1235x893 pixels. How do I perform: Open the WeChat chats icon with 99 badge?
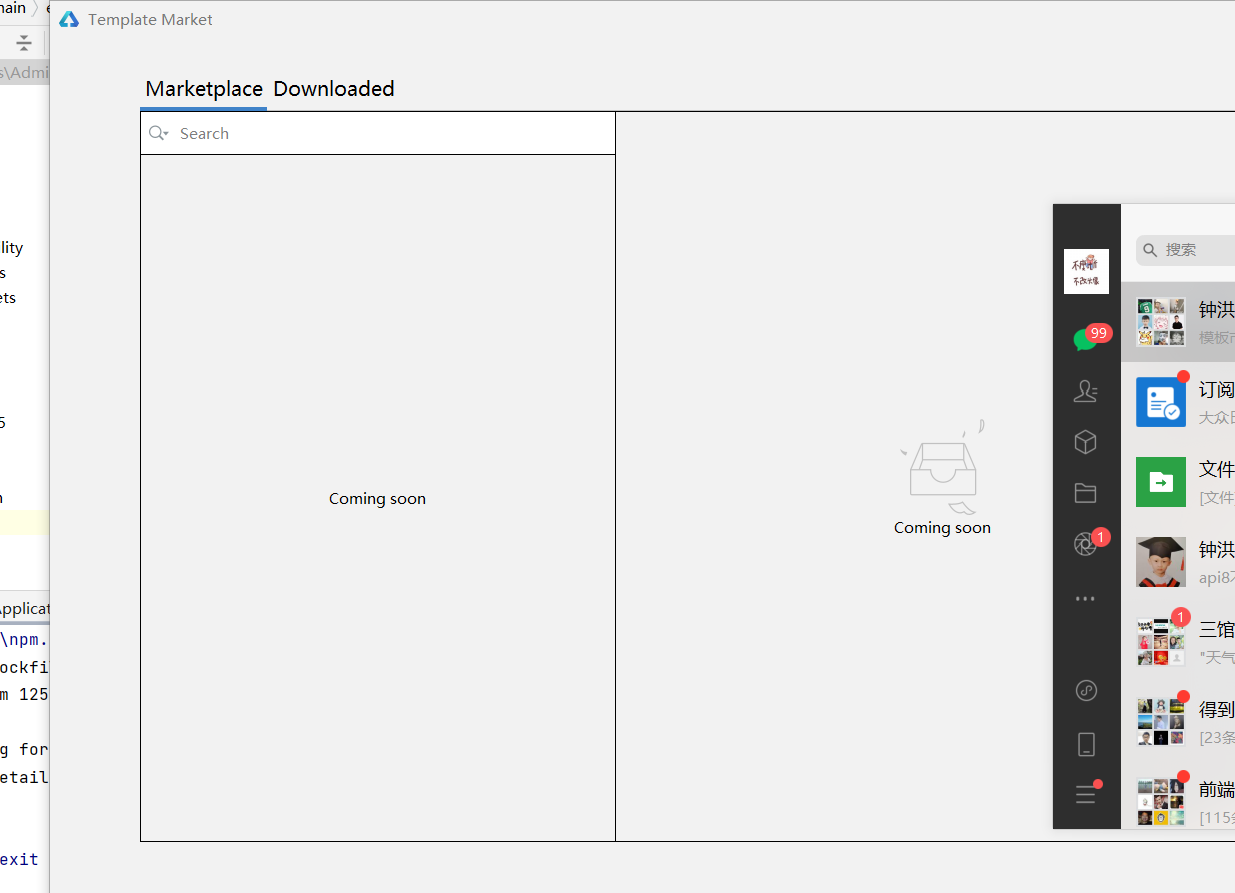1086,339
